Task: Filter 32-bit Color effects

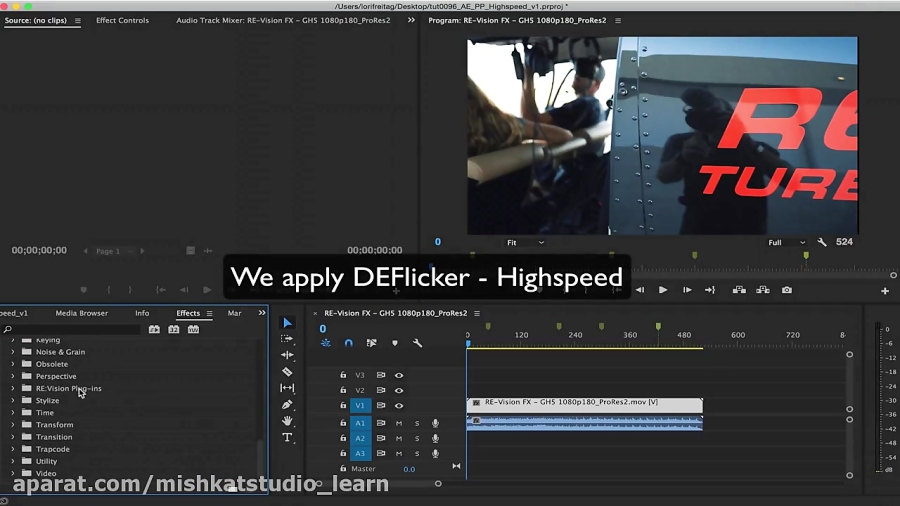Action: point(173,329)
